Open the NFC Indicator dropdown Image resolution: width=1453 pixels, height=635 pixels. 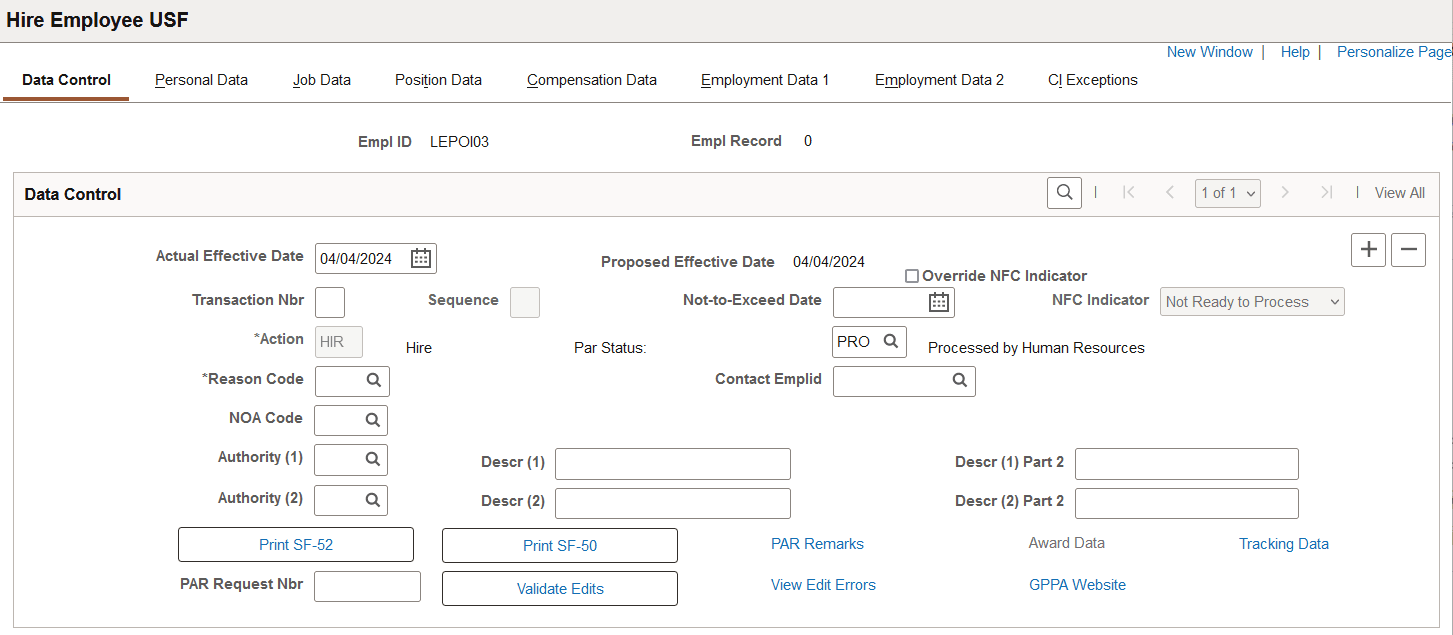[x=1251, y=301]
